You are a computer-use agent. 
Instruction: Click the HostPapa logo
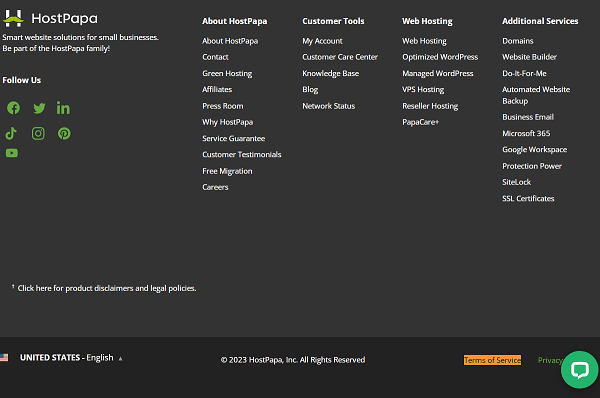click(50, 18)
